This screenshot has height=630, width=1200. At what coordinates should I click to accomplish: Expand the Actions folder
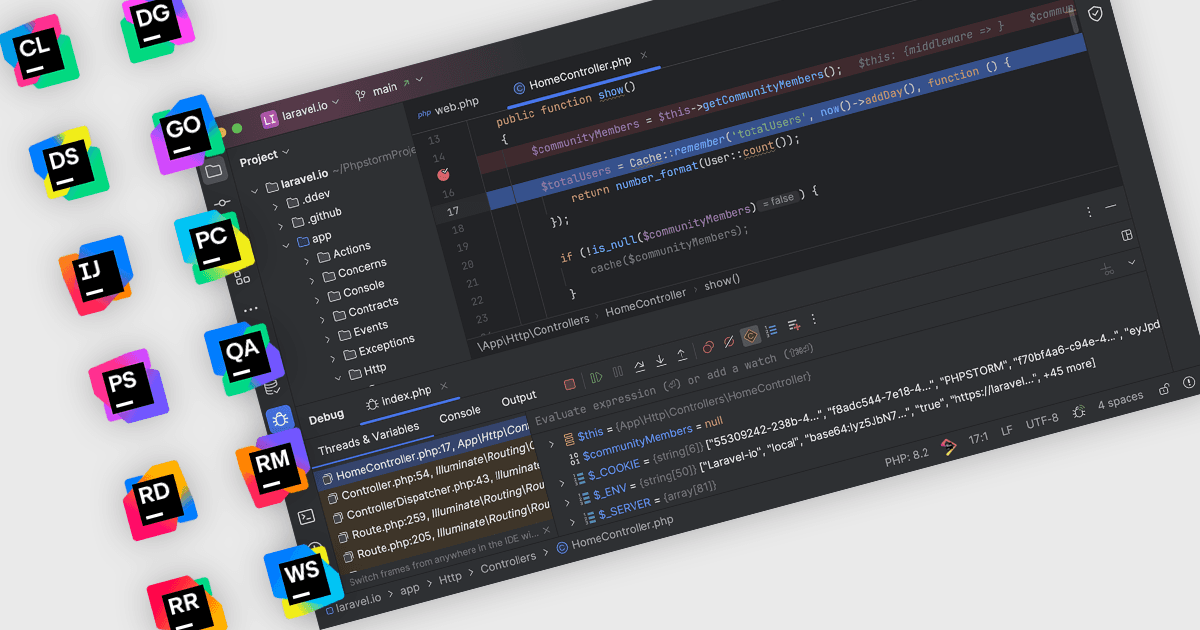click(307, 260)
